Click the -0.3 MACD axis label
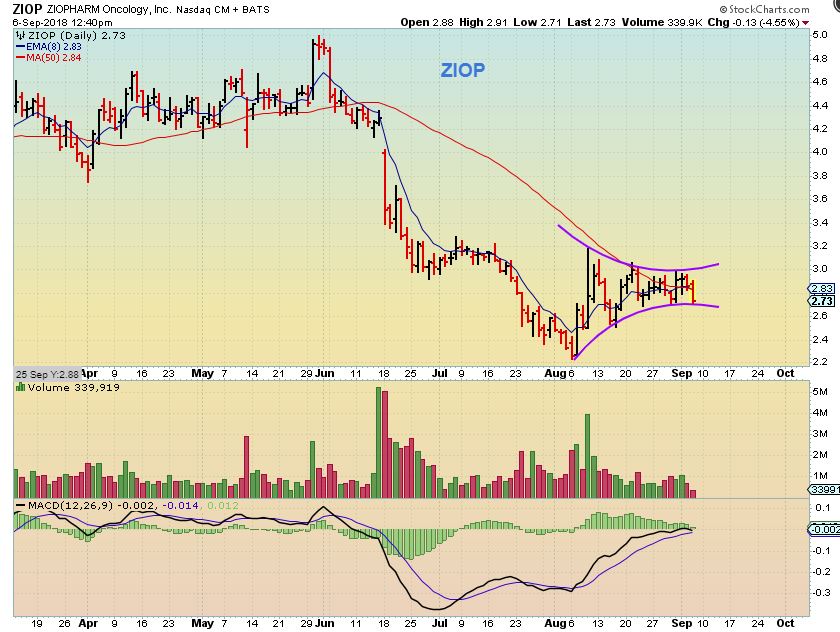 [822, 592]
